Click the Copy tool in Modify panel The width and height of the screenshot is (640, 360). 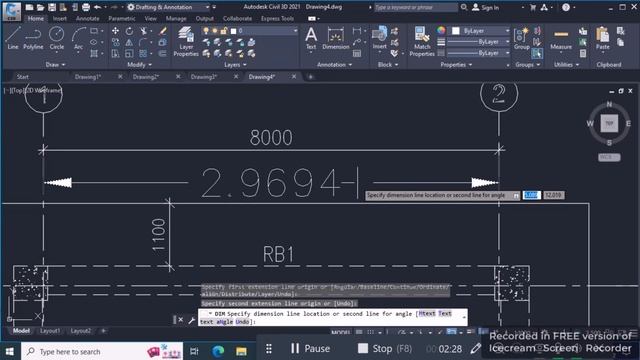click(x=116, y=42)
